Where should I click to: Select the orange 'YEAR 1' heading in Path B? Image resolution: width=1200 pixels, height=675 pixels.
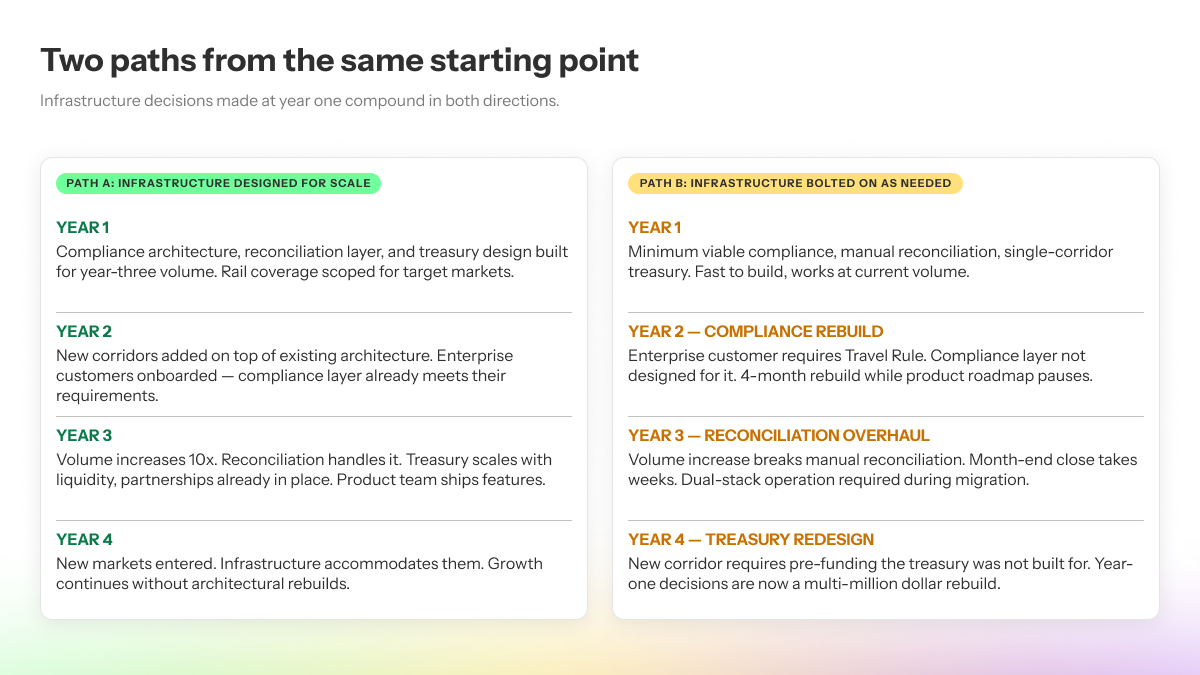click(x=655, y=228)
